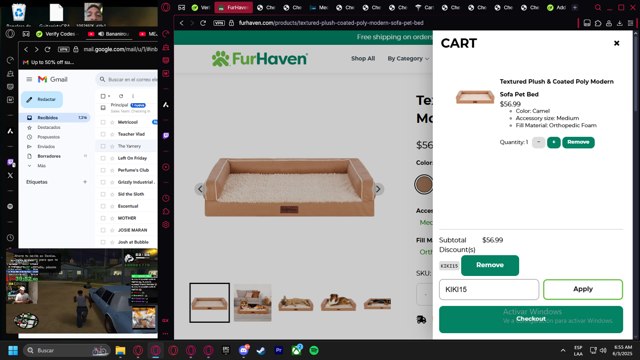
Task: Open the cart item's product thumbnail
Action: [x=475, y=97]
